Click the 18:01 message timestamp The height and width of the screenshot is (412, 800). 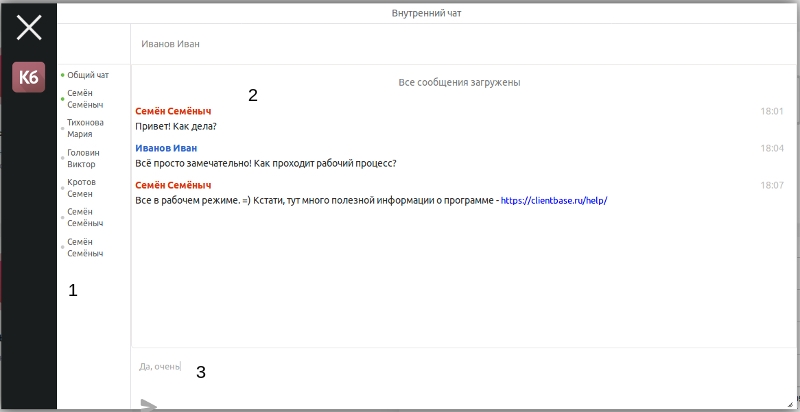click(x=771, y=111)
